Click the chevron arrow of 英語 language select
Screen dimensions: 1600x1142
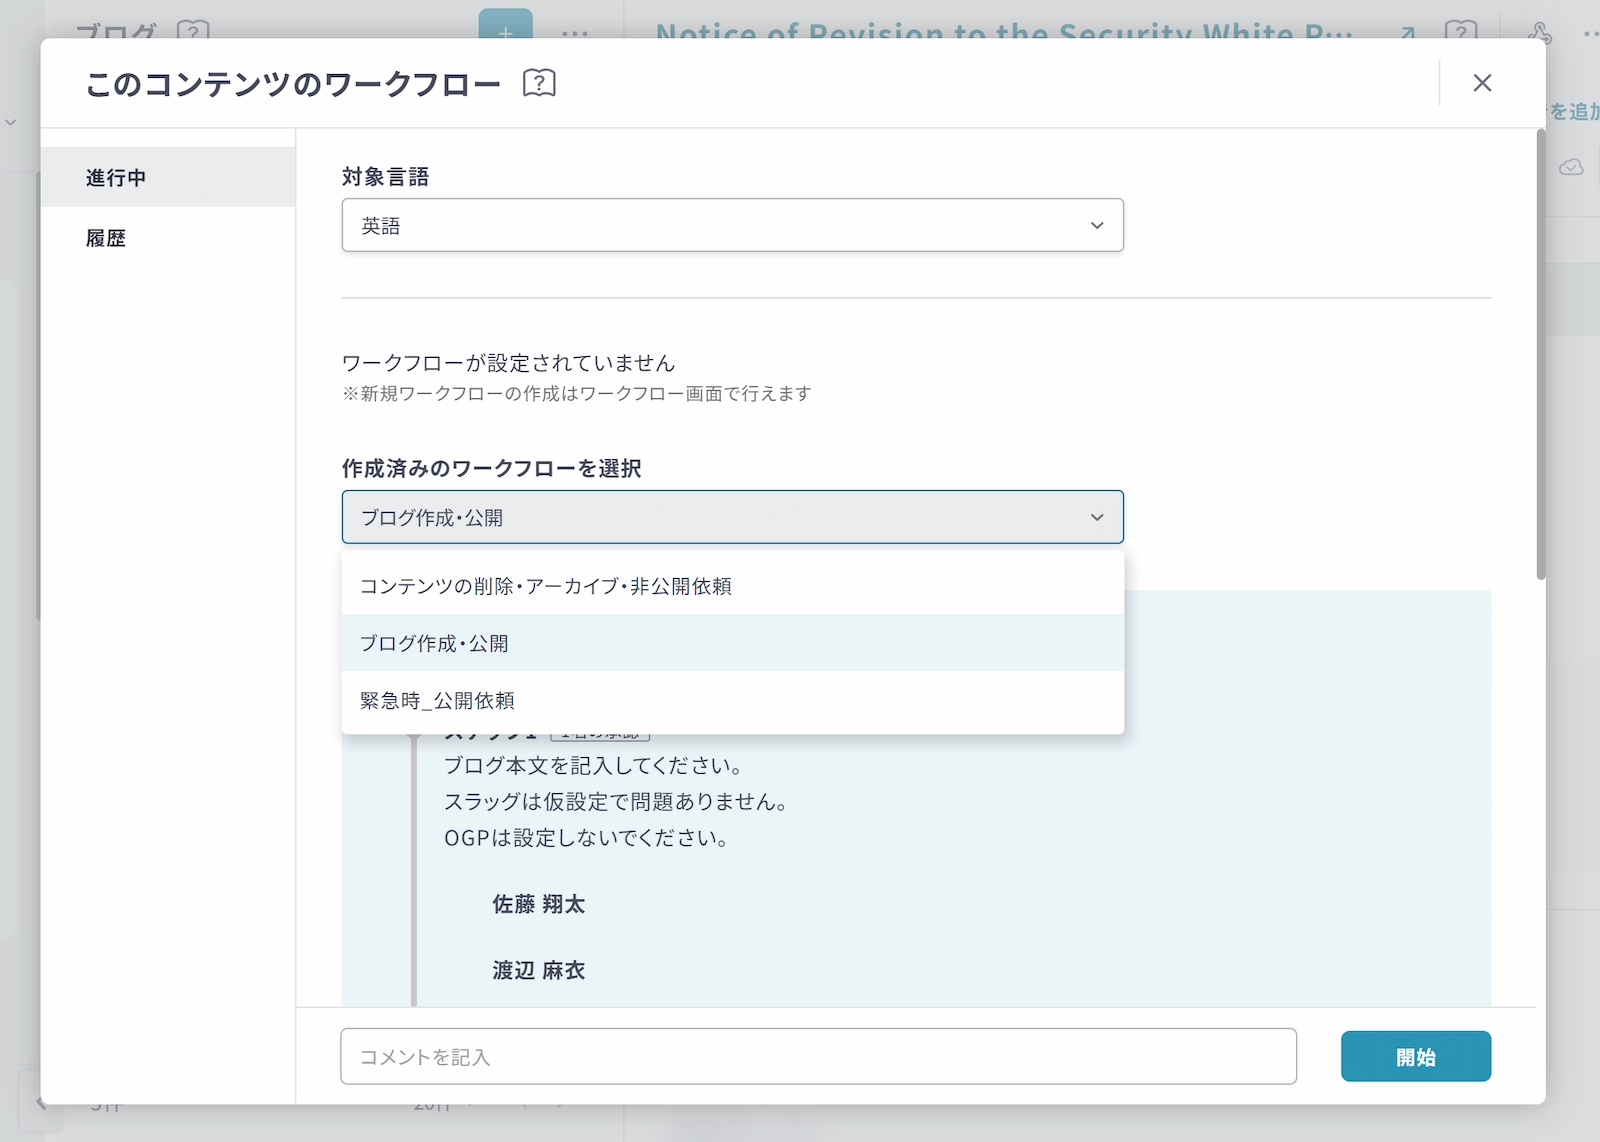tap(1097, 226)
